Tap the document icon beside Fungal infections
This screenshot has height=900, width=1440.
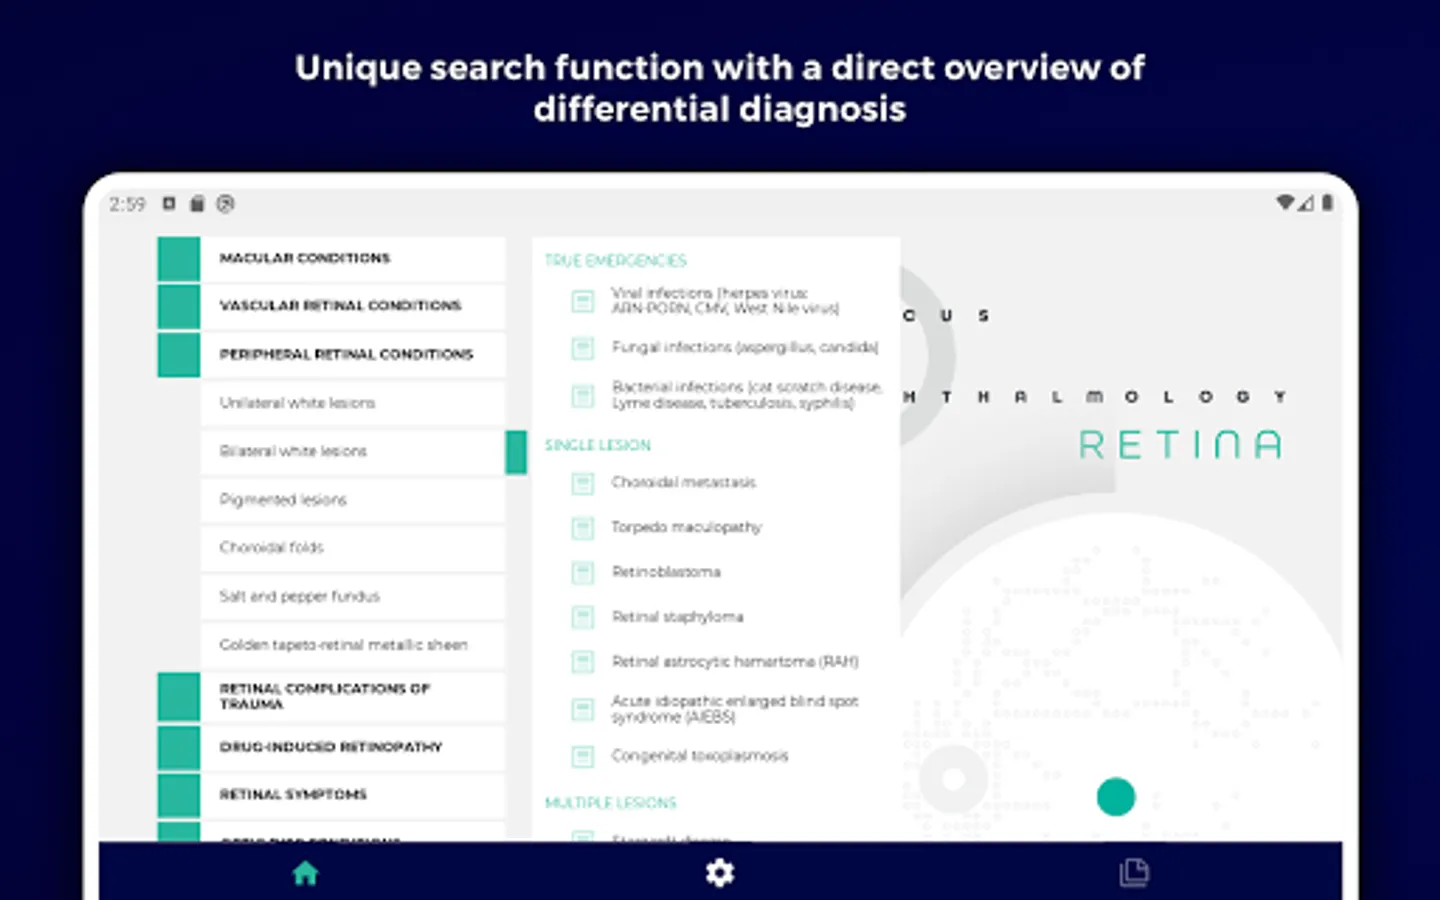click(x=582, y=348)
